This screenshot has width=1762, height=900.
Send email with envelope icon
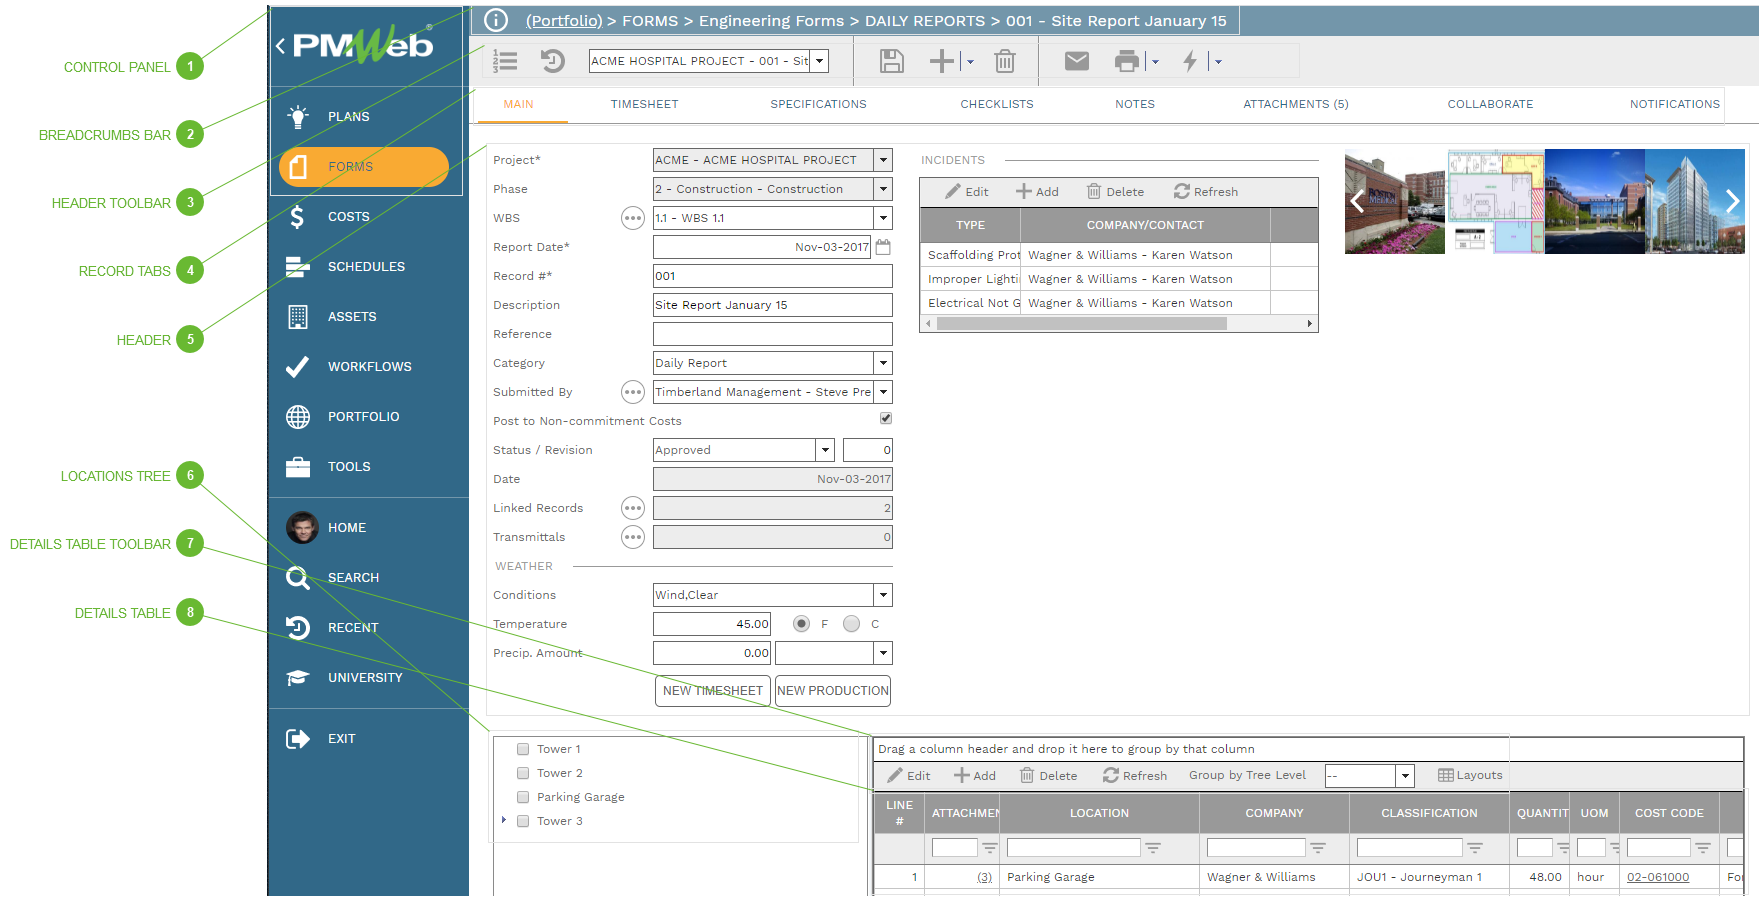pyautogui.click(x=1077, y=62)
